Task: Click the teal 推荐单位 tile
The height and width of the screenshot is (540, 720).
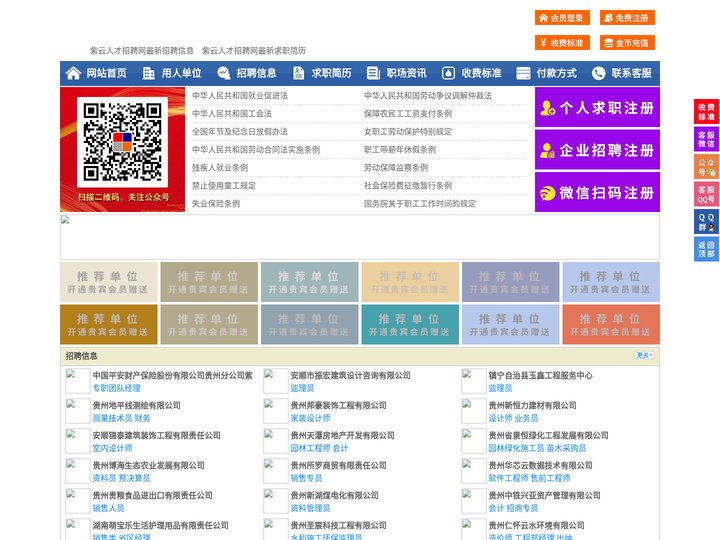Action: 410,324
